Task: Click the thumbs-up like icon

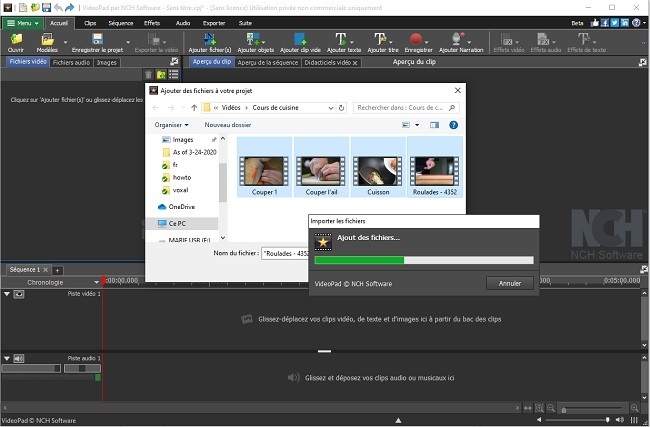Action: pyautogui.click(x=595, y=23)
